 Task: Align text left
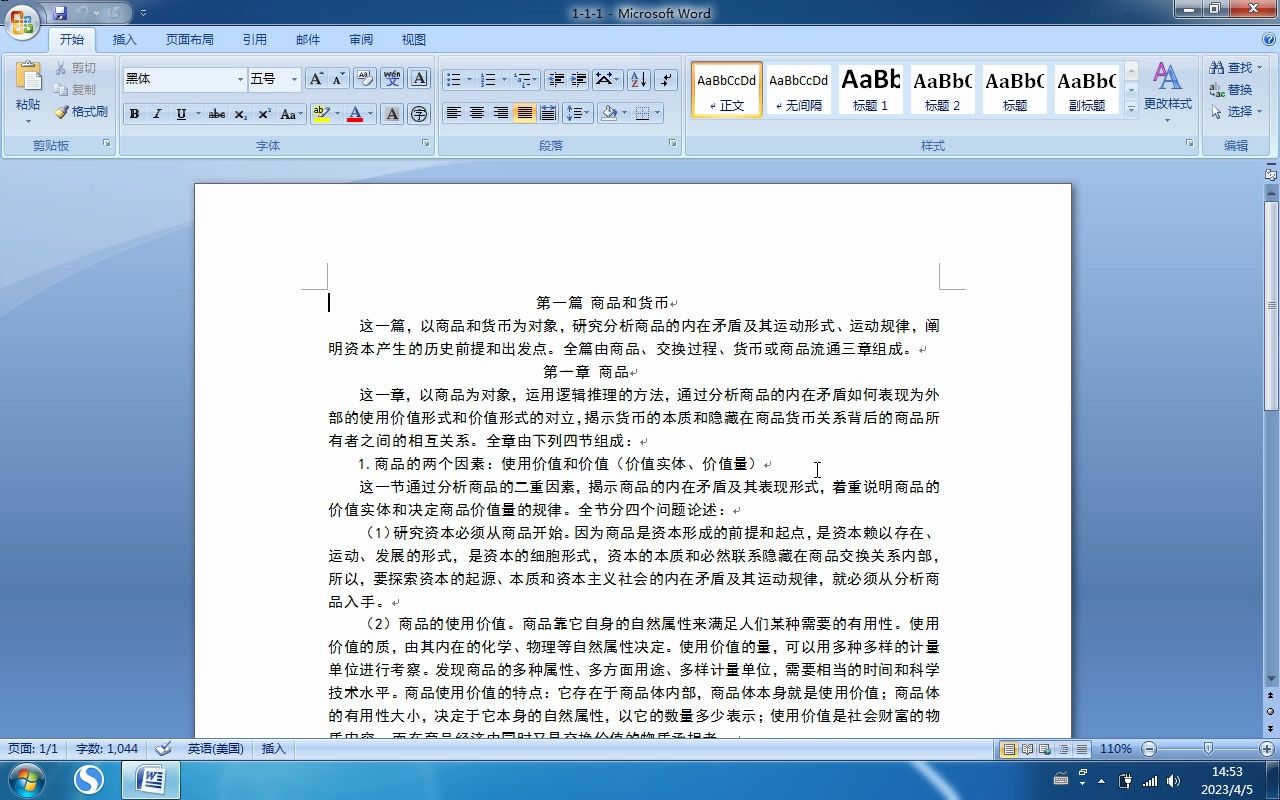(x=454, y=113)
